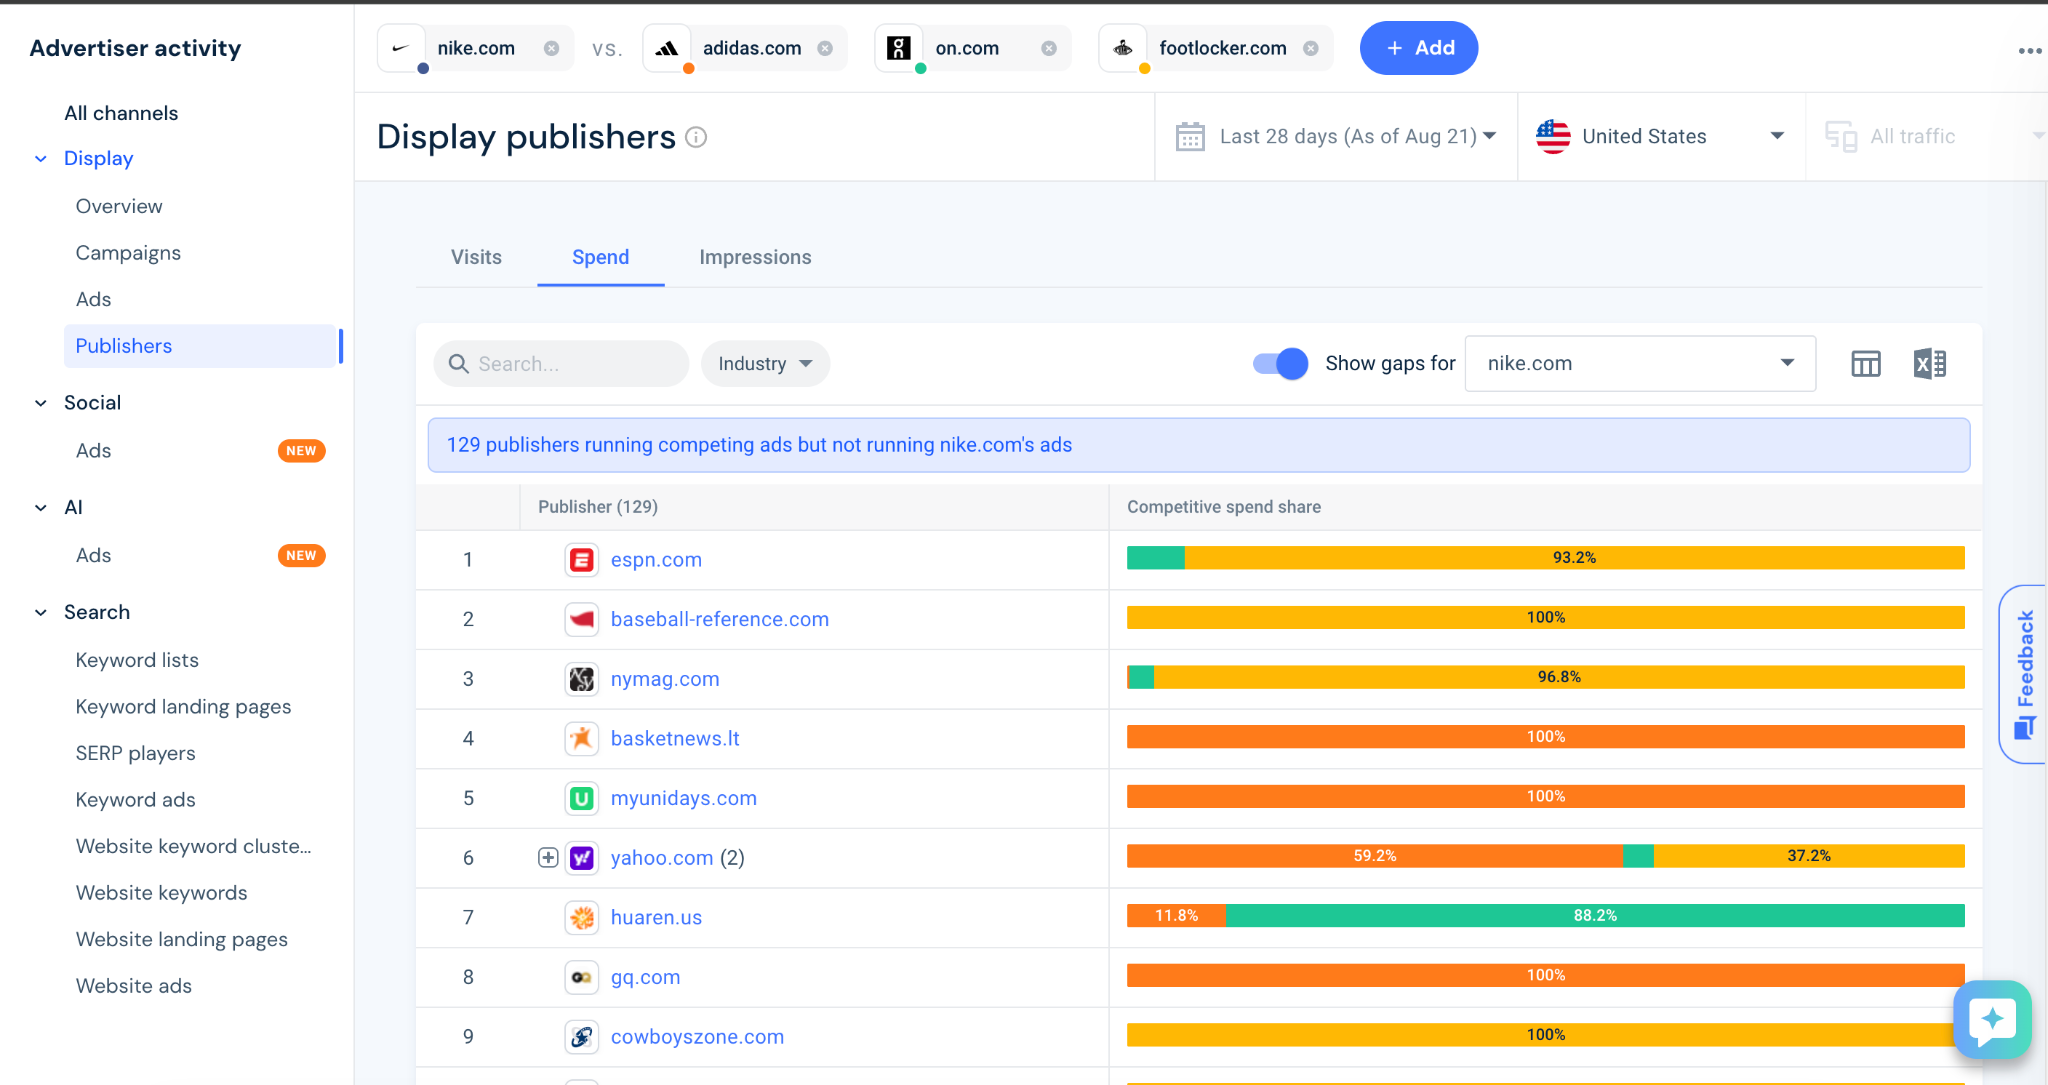The image size is (2048, 1085).
Task: Click the yahoo.com favicon
Action: [582, 858]
